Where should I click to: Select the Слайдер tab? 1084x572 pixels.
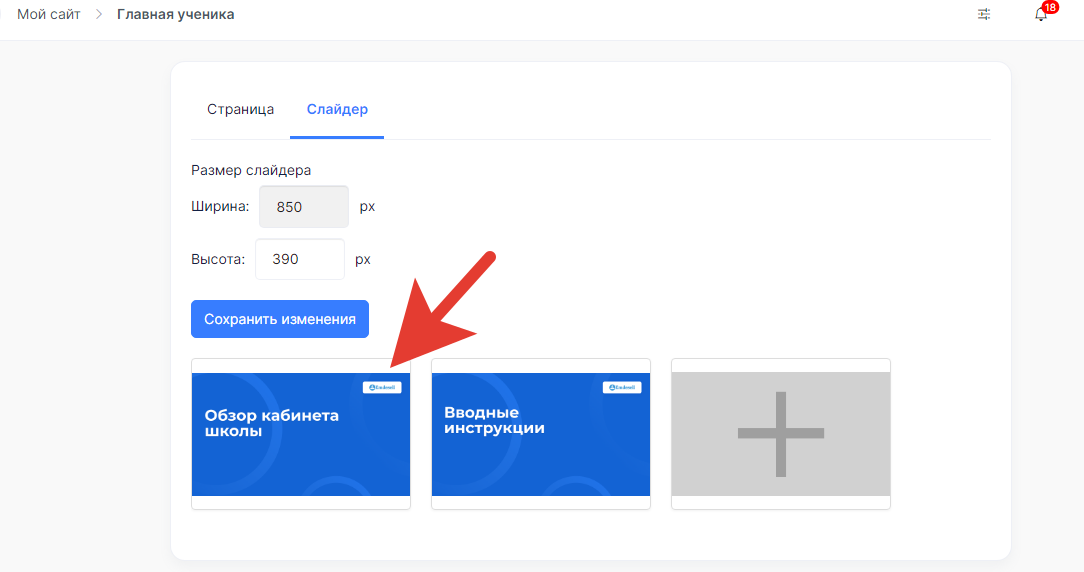pyautogui.click(x=337, y=109)
